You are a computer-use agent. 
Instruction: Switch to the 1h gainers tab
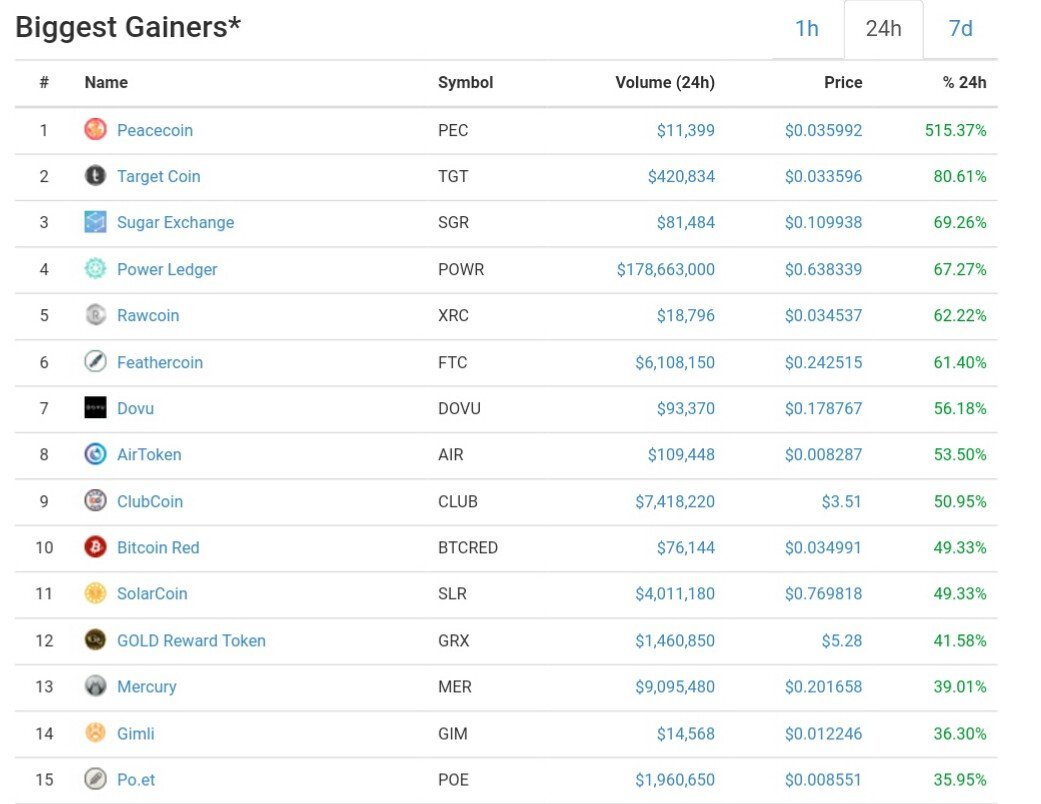click(807, 29)
